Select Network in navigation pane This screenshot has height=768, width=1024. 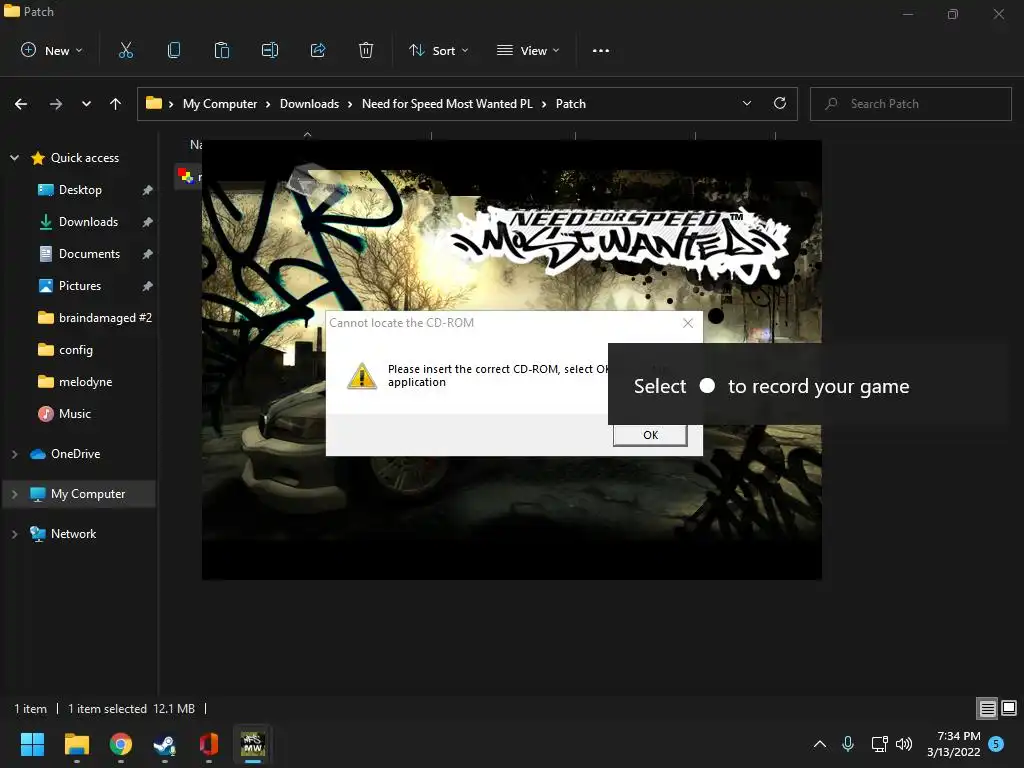tap(74, 534)
